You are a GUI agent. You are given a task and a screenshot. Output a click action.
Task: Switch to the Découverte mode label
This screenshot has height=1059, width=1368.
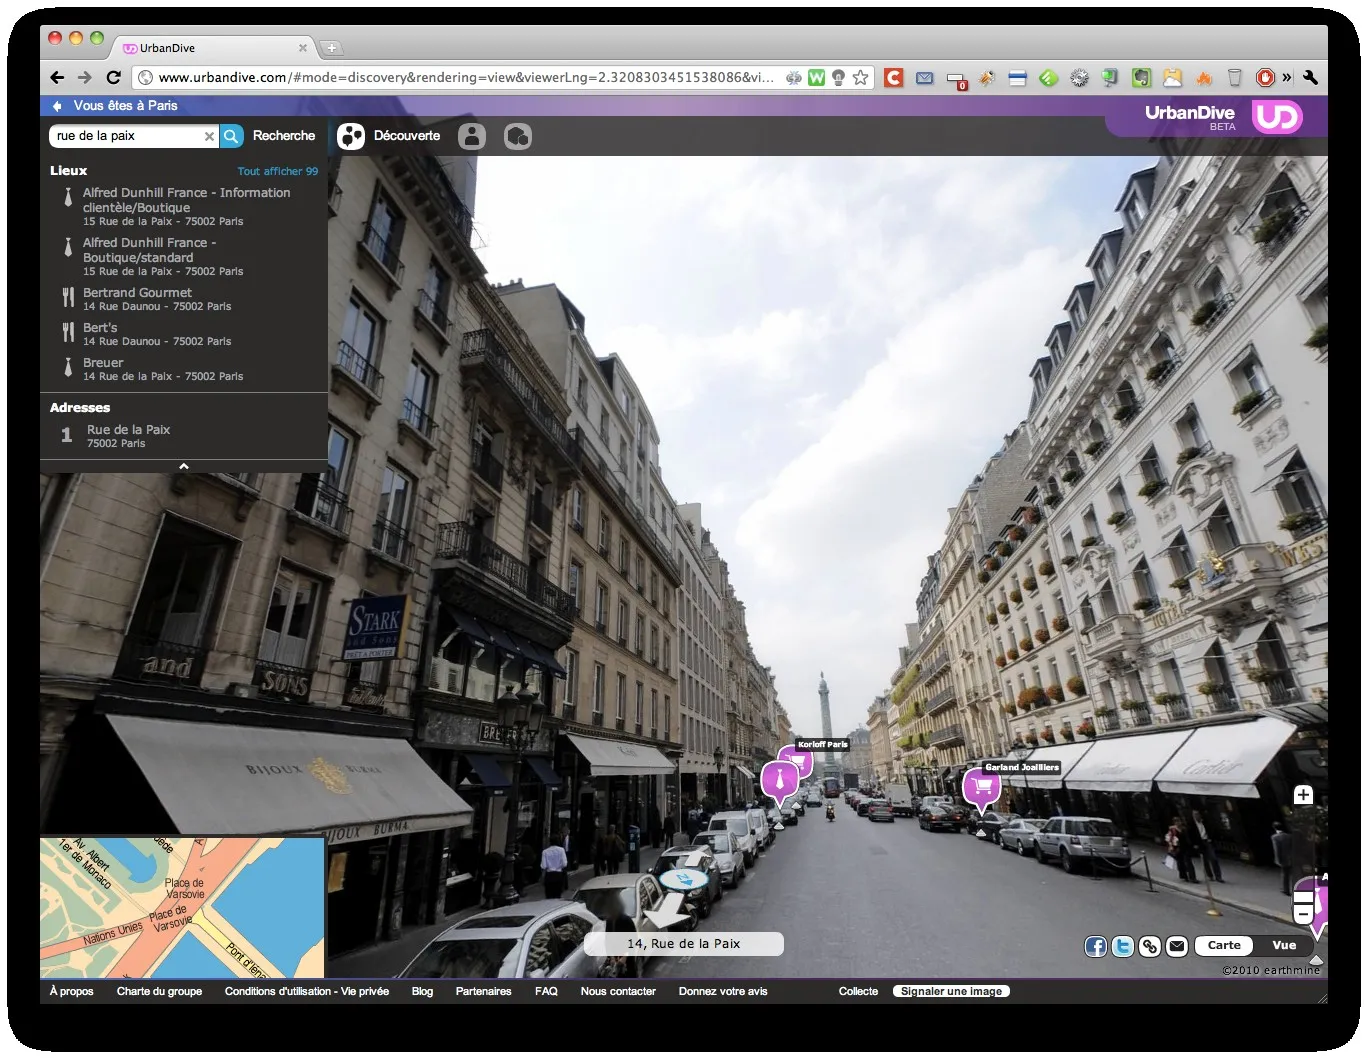[407, 136]
